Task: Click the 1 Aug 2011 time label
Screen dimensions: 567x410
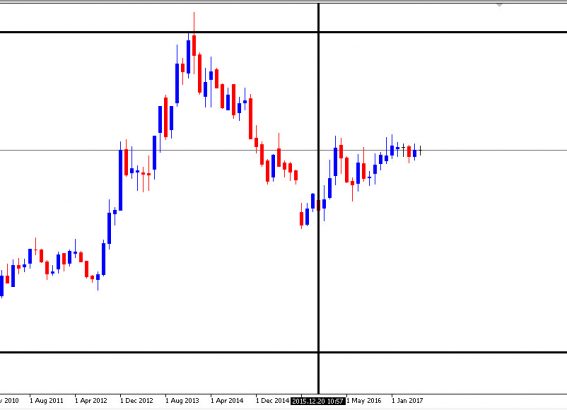Action: (x=46, y=401)
